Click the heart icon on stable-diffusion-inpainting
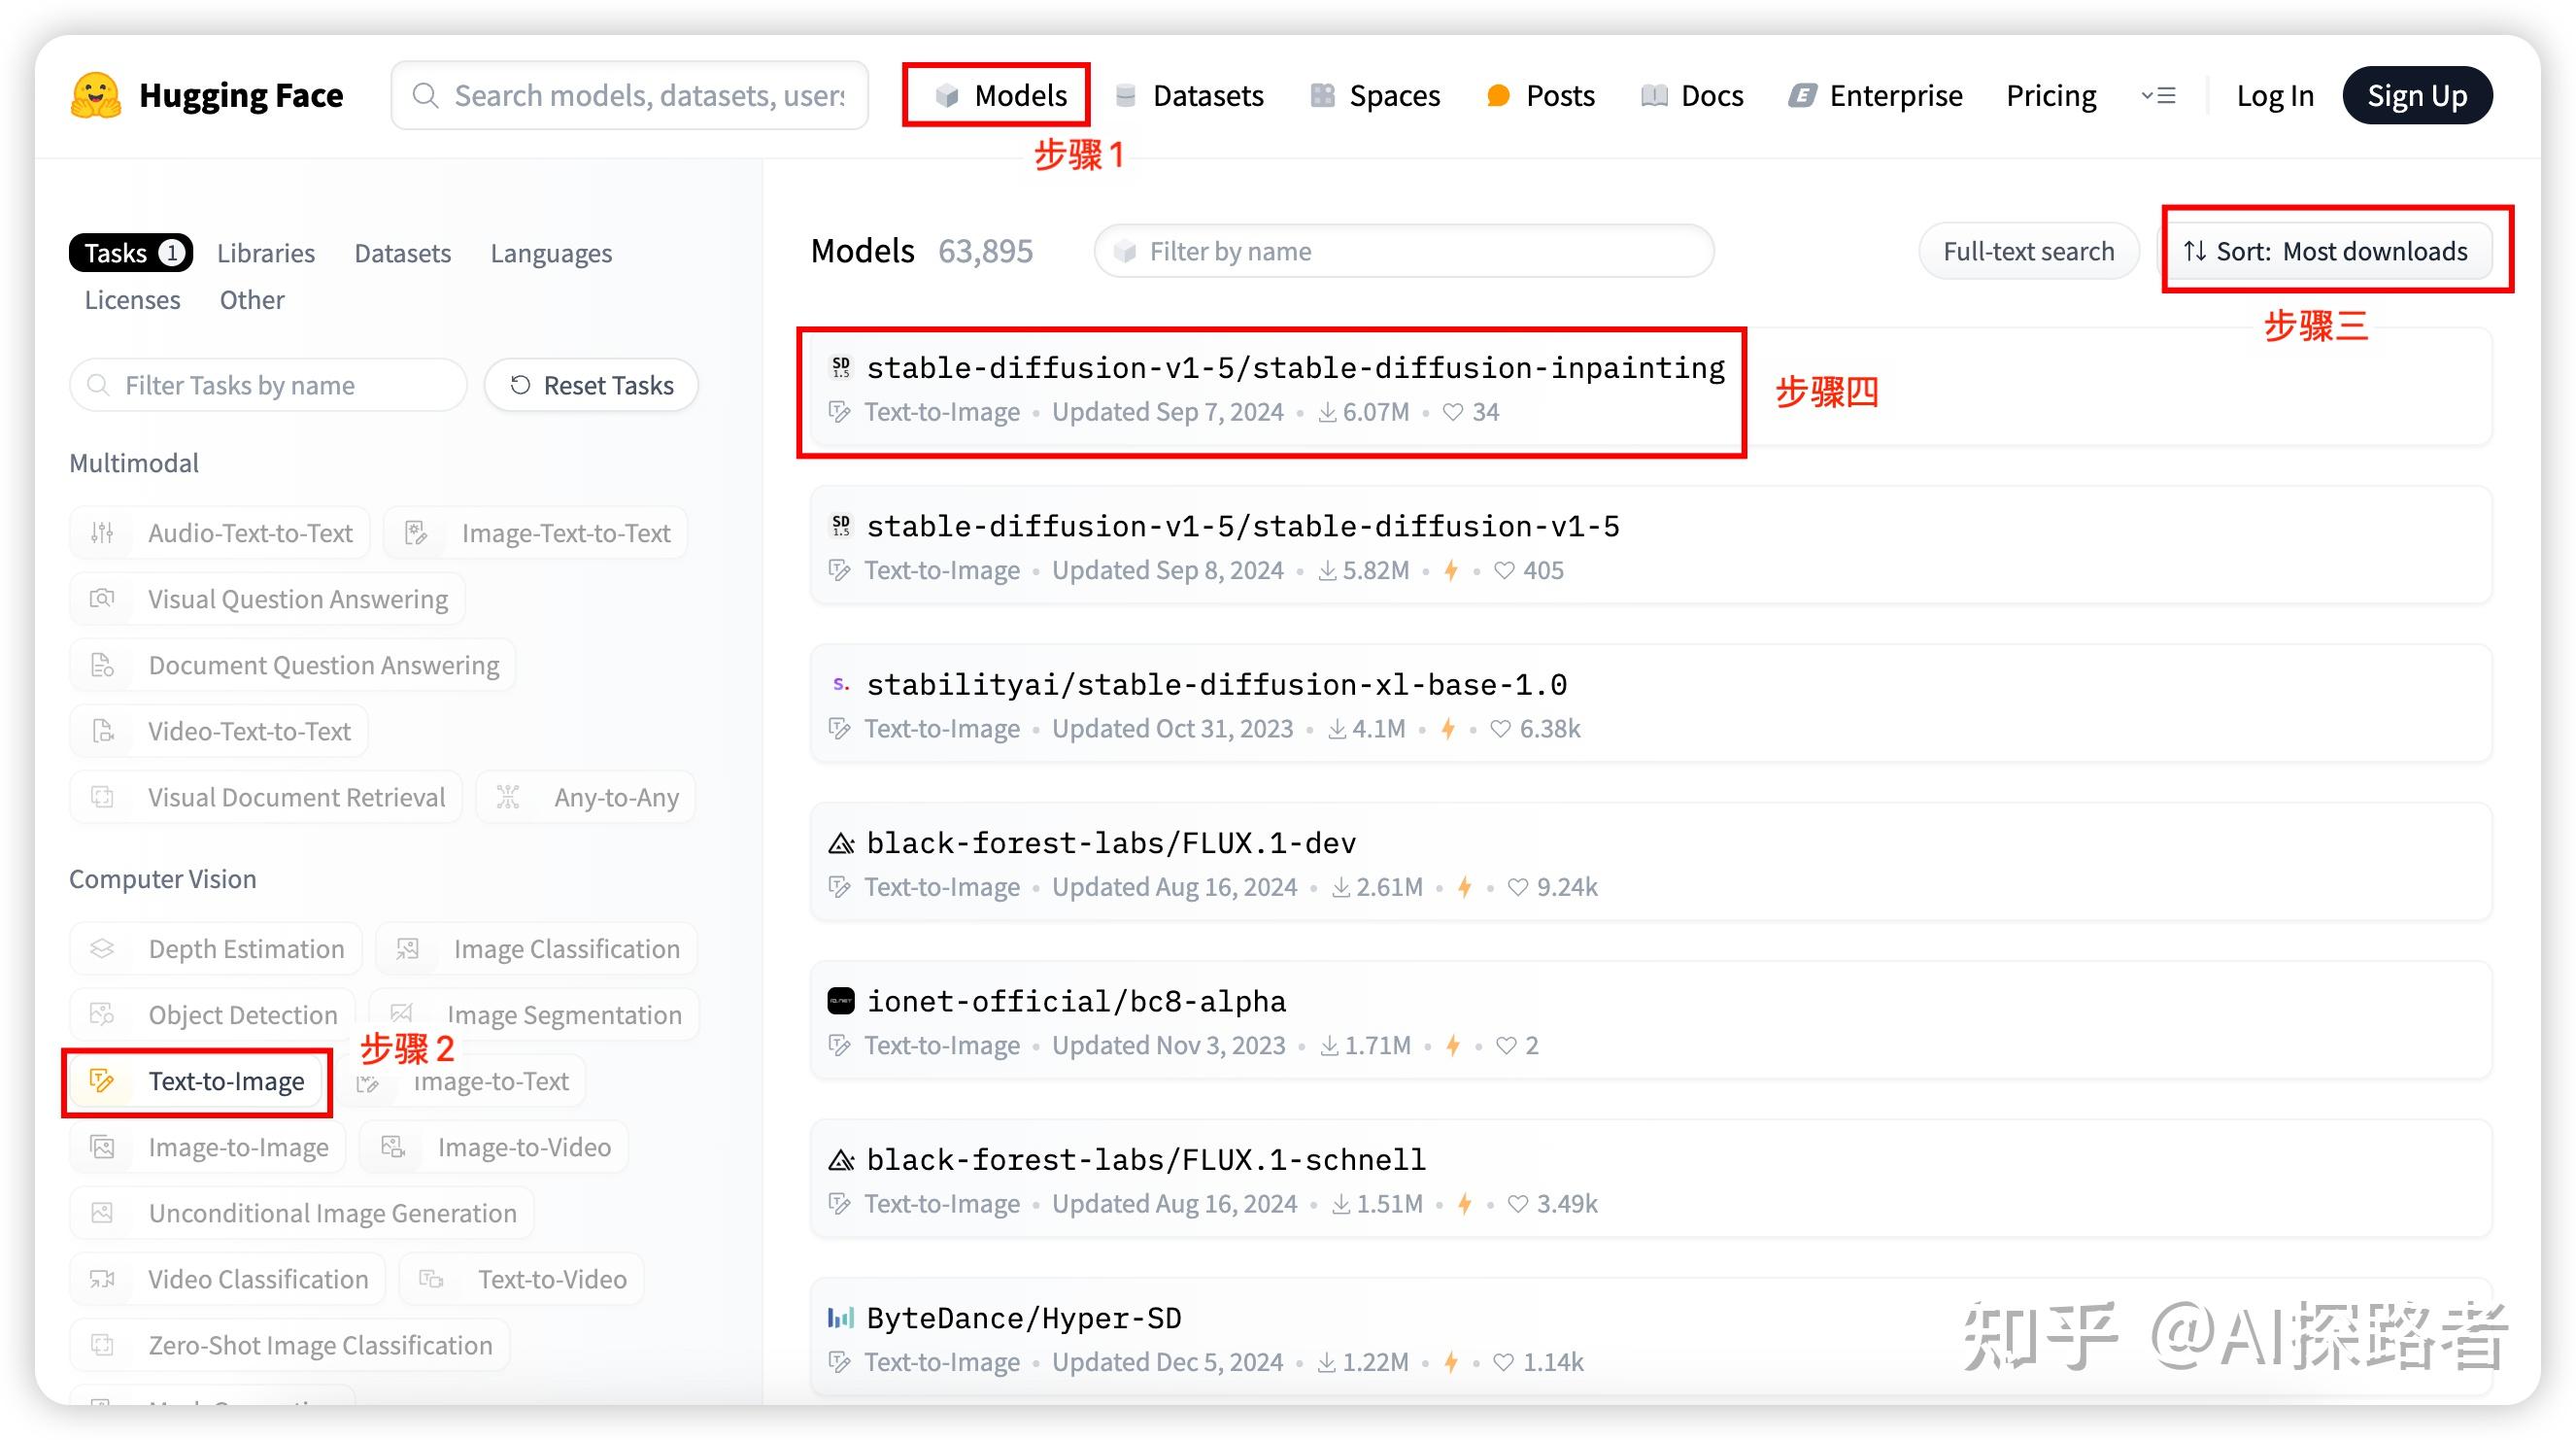 click(x=1453, y=412)
